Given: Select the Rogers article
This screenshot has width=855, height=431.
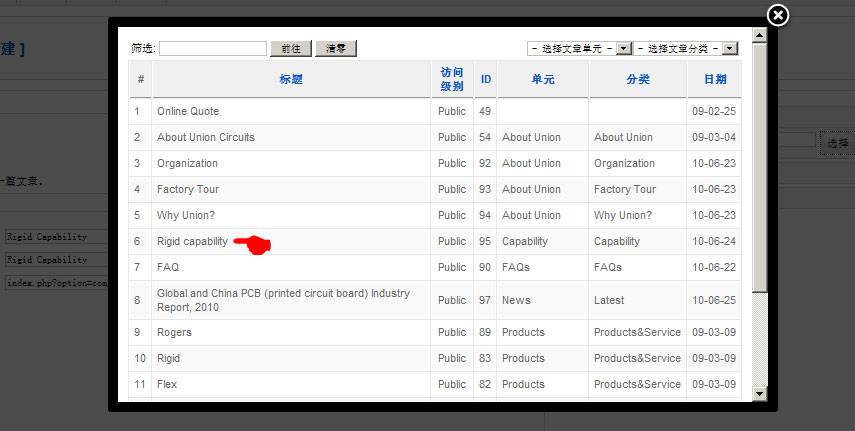Looking at the screenshot, I should 175,332.
